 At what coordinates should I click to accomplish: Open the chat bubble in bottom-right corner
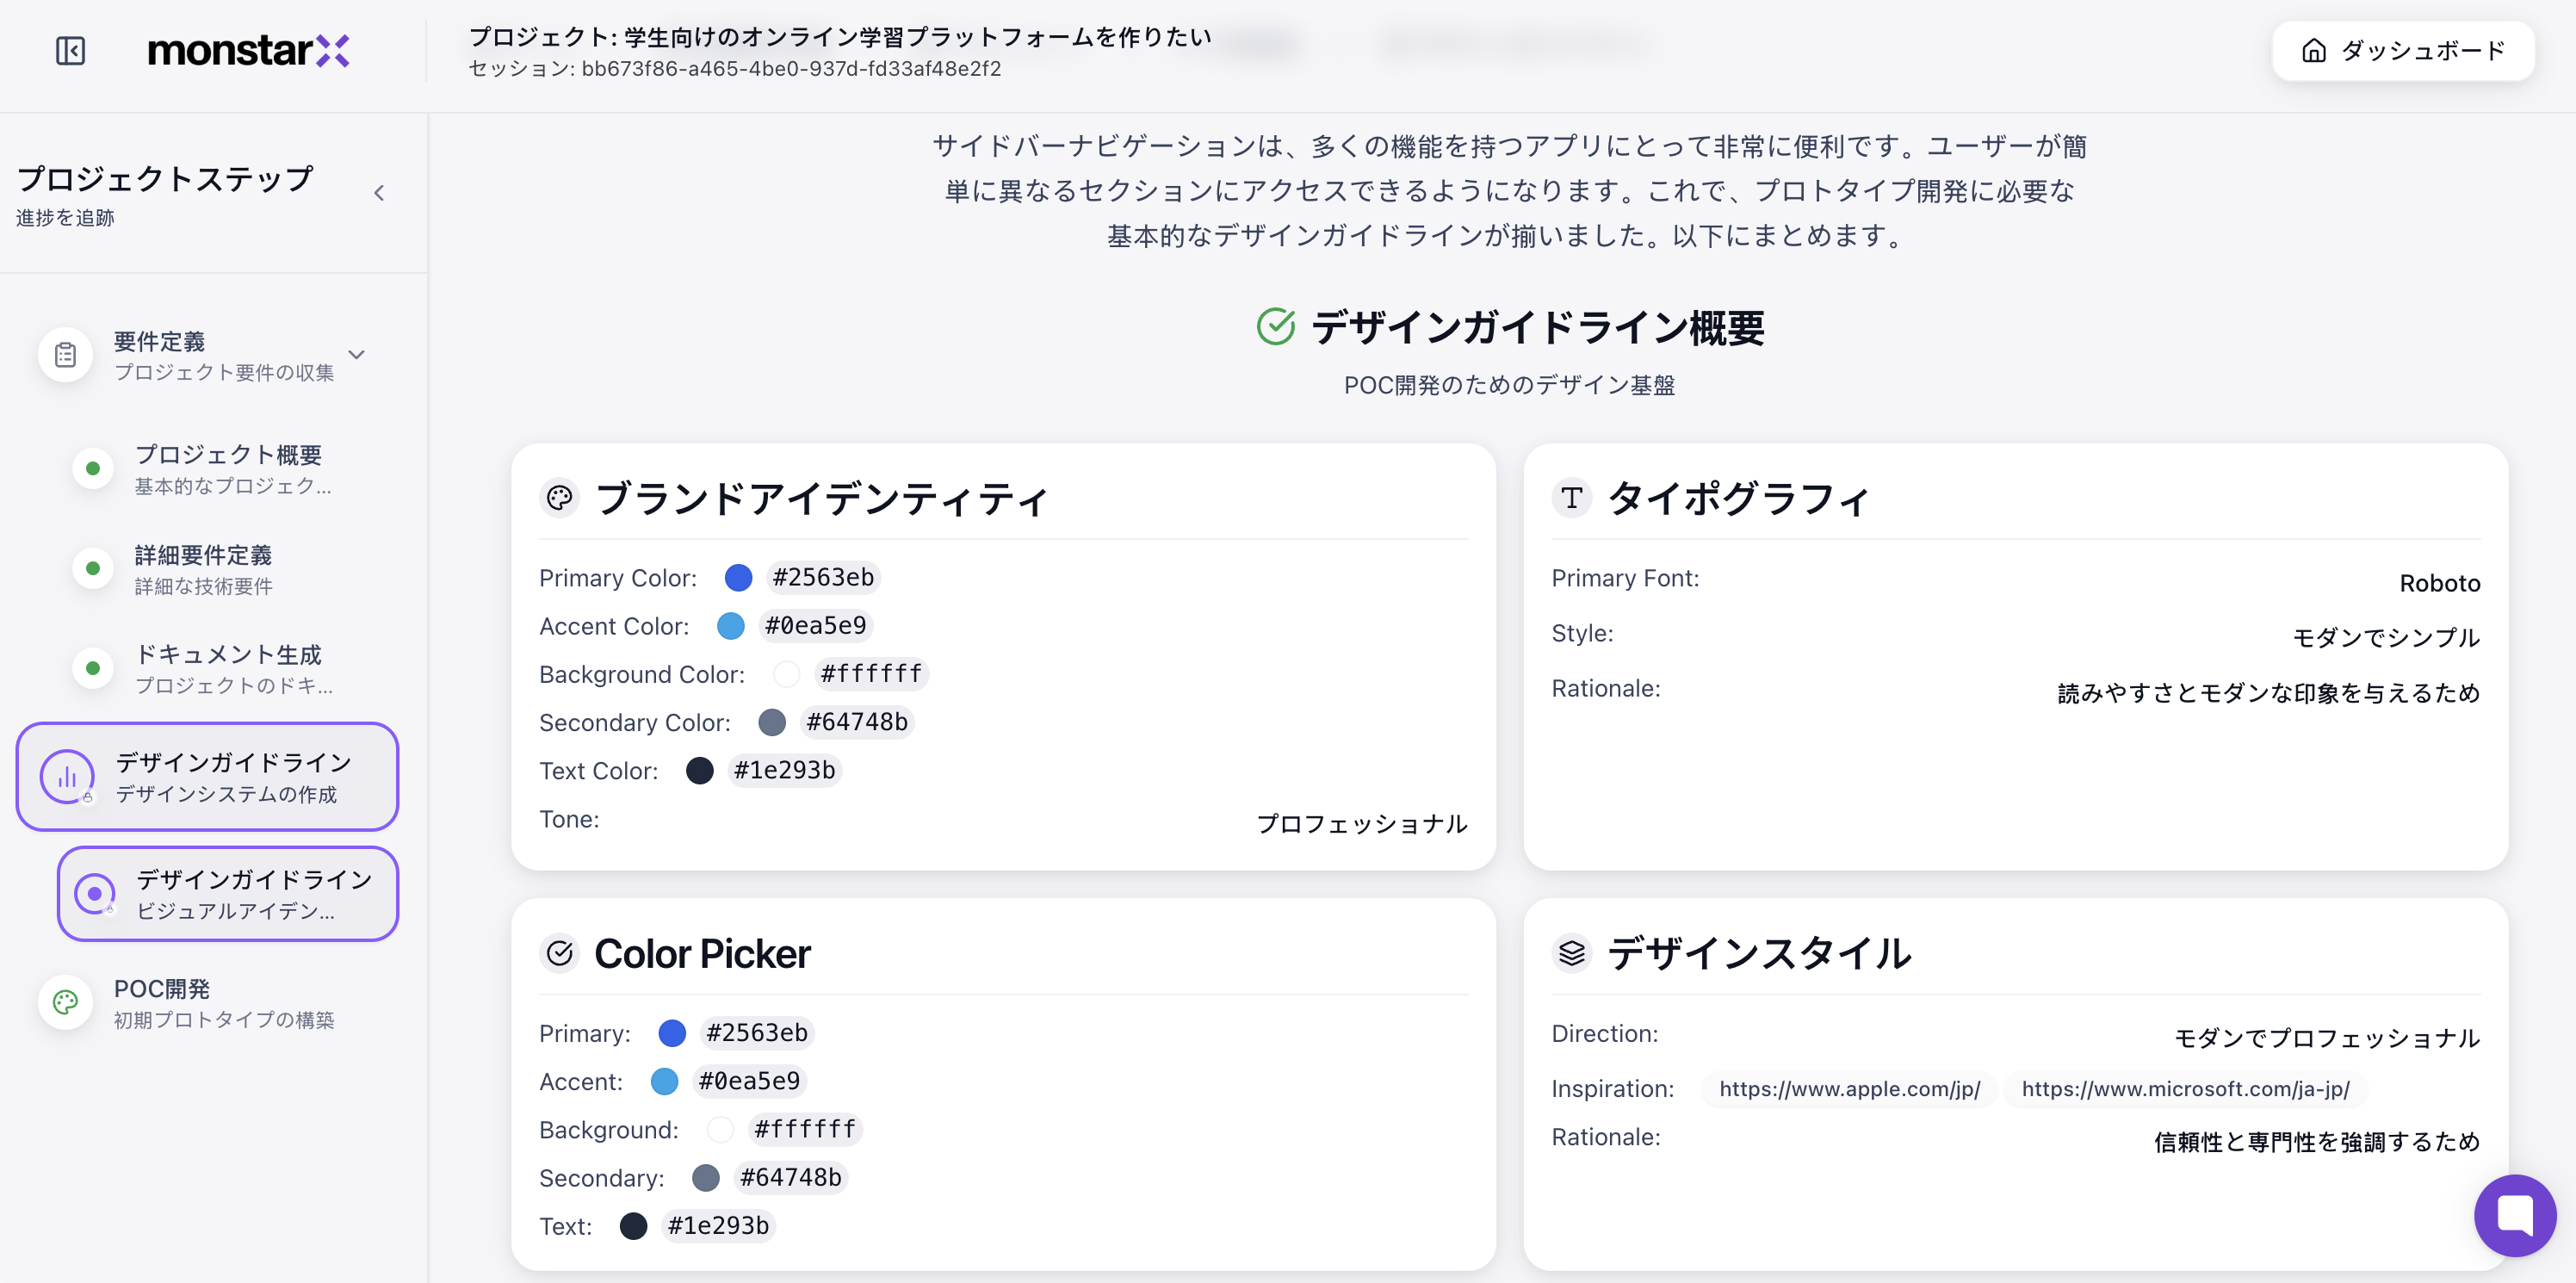(2515, 1215)
